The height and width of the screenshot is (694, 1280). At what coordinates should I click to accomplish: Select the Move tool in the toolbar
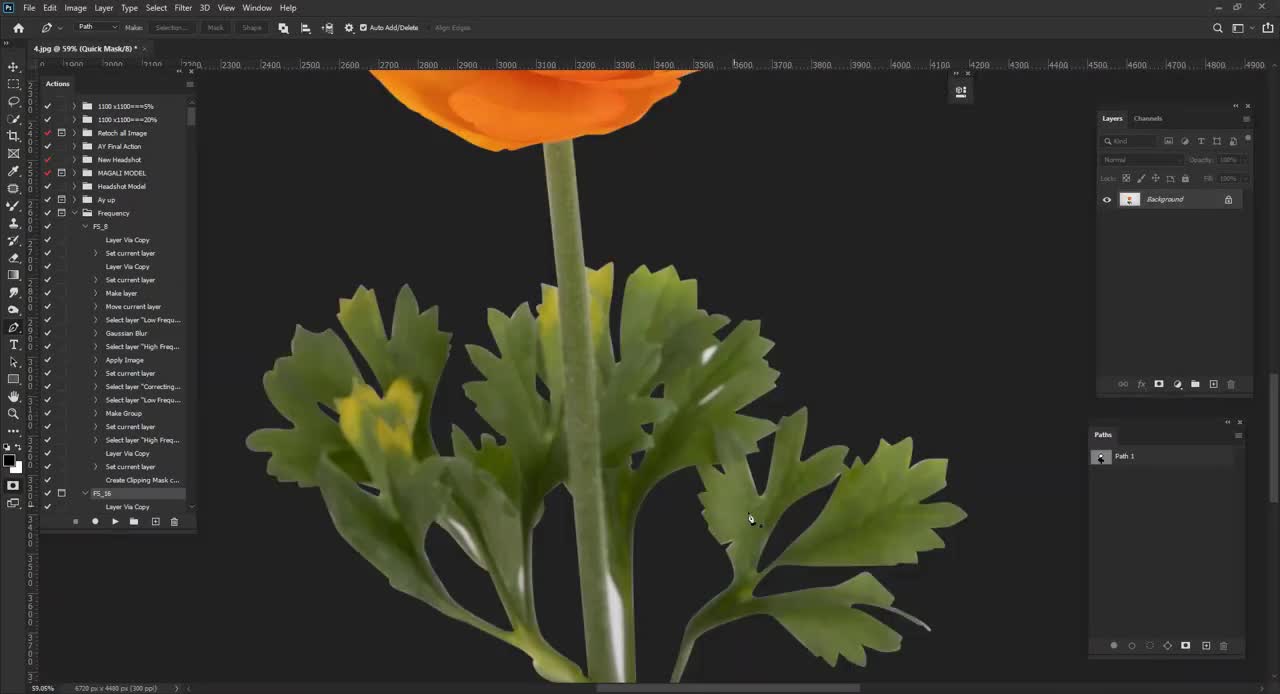tap(13, 67)
